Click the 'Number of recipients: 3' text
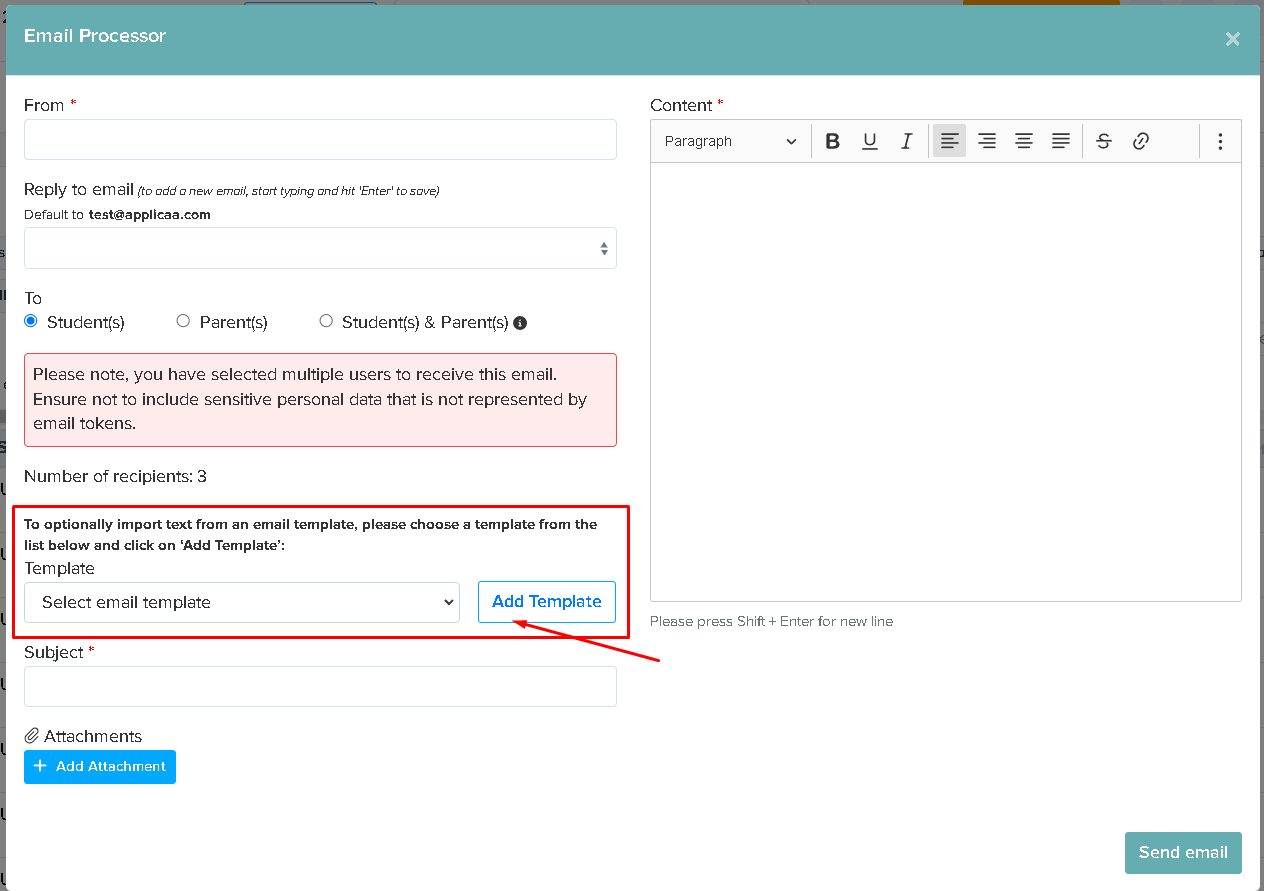Image resolution: width=1264 pixels, height=891 pixels. tap(115, 477)
